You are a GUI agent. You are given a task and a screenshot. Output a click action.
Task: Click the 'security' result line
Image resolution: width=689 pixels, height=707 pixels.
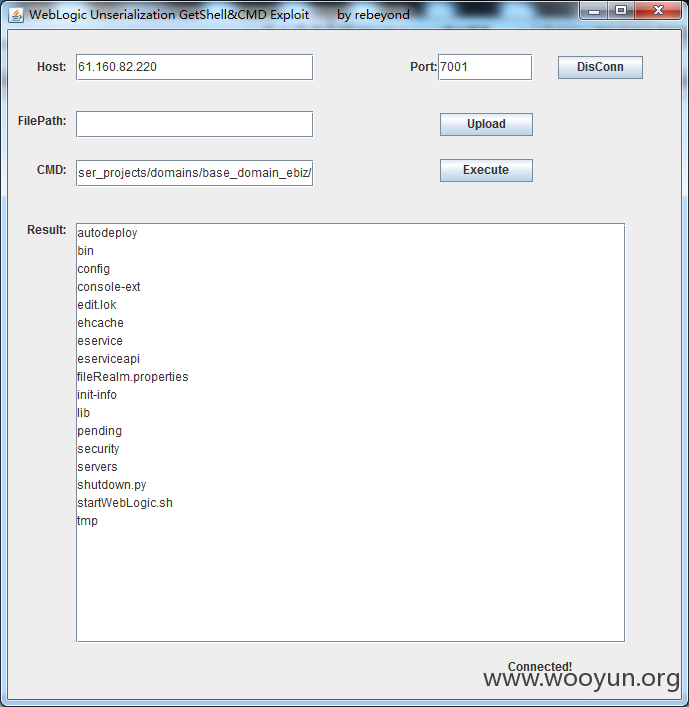[98, 449]
